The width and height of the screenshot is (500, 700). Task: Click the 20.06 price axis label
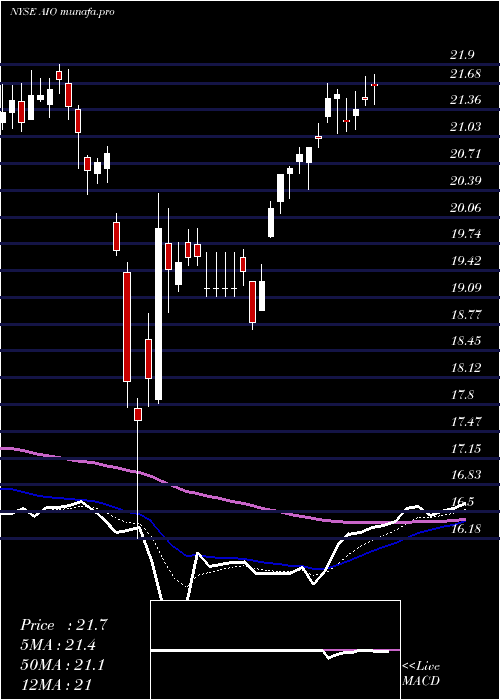click(x=466, y=207)
